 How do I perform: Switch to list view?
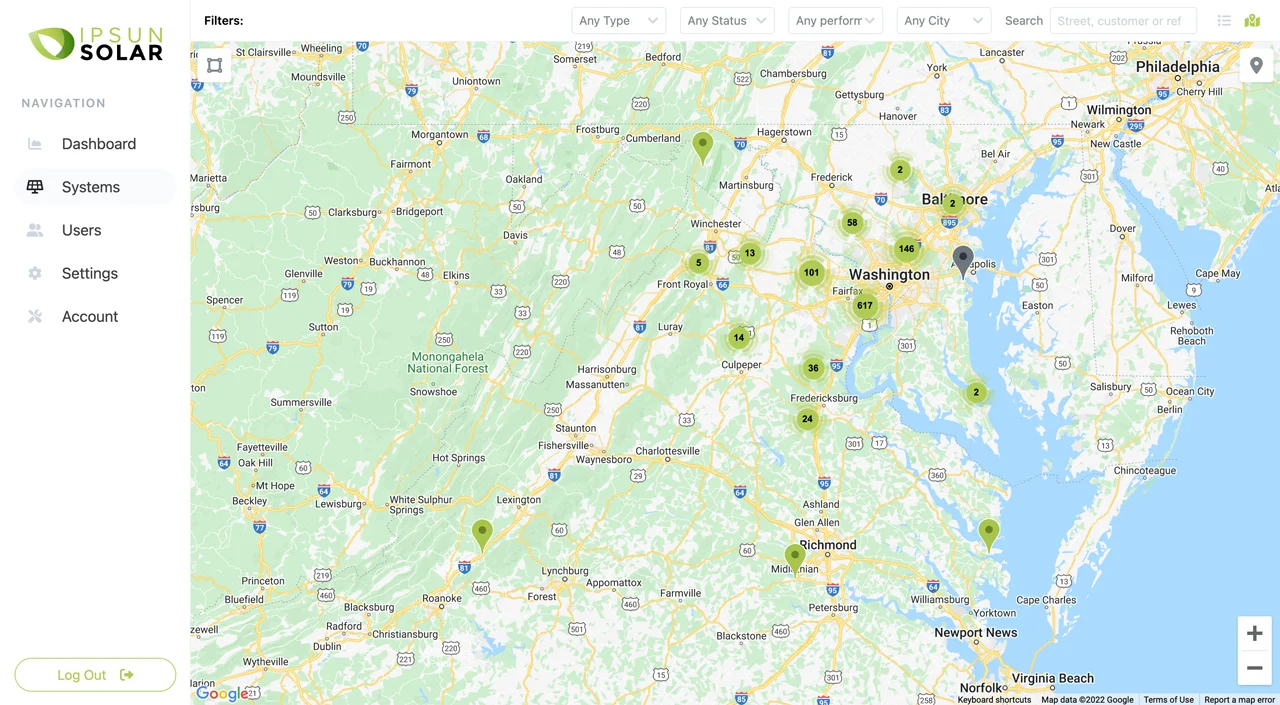tap(1224, 21)
